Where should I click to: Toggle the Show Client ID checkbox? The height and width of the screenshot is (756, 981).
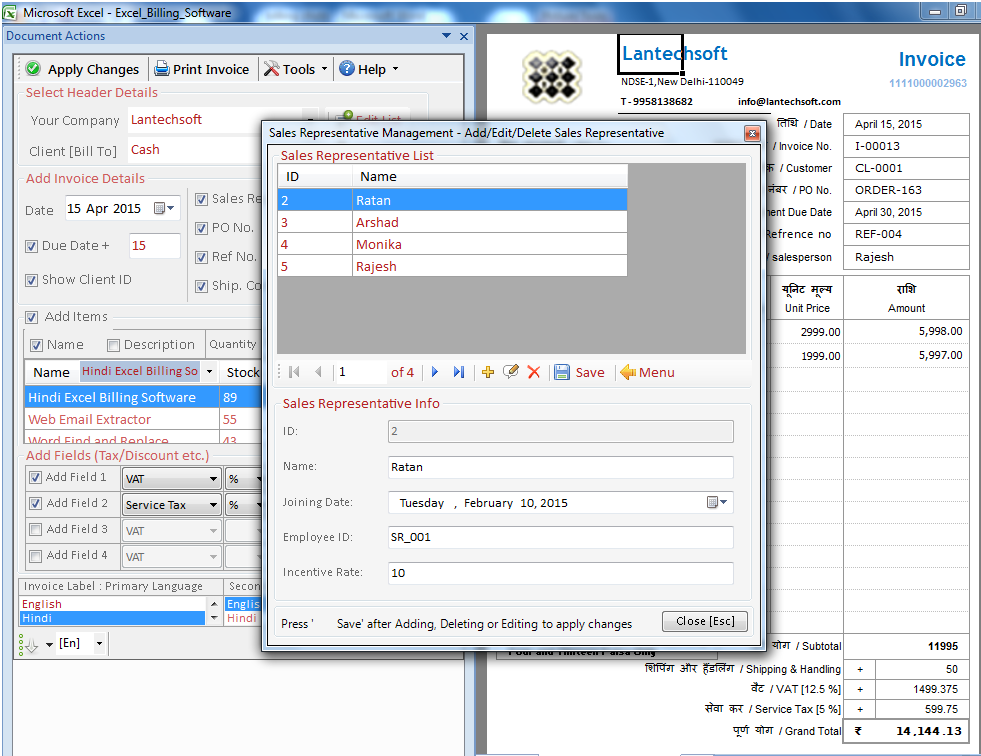coord(32,280)
